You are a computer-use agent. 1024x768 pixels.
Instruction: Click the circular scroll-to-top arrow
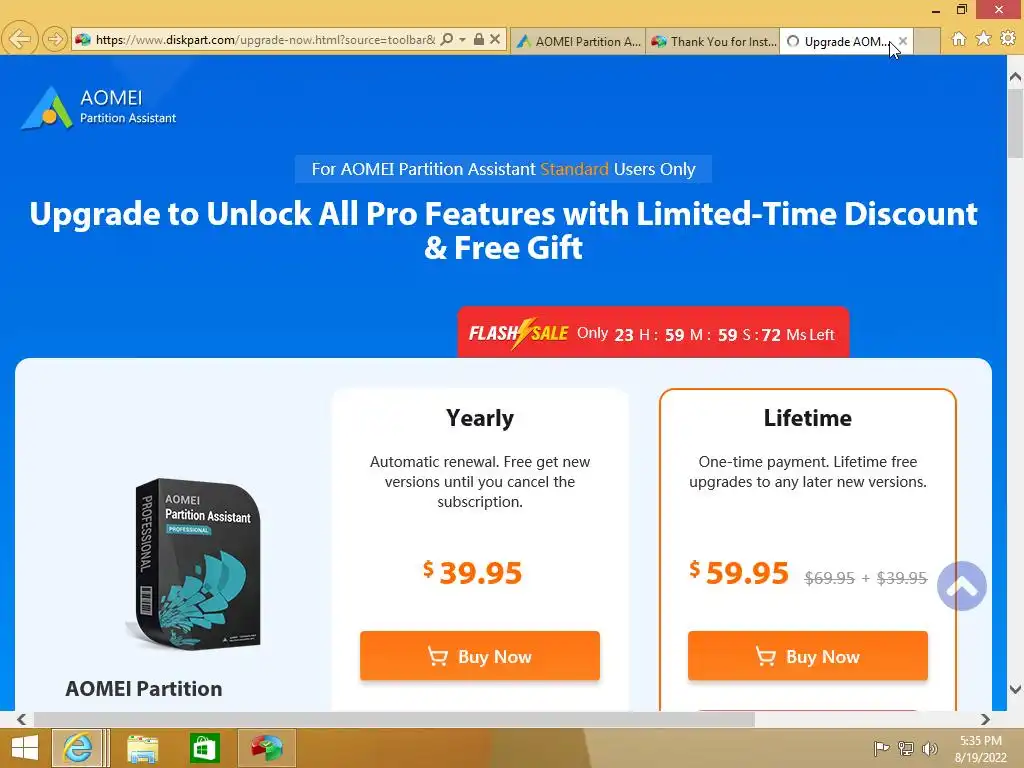961,586
